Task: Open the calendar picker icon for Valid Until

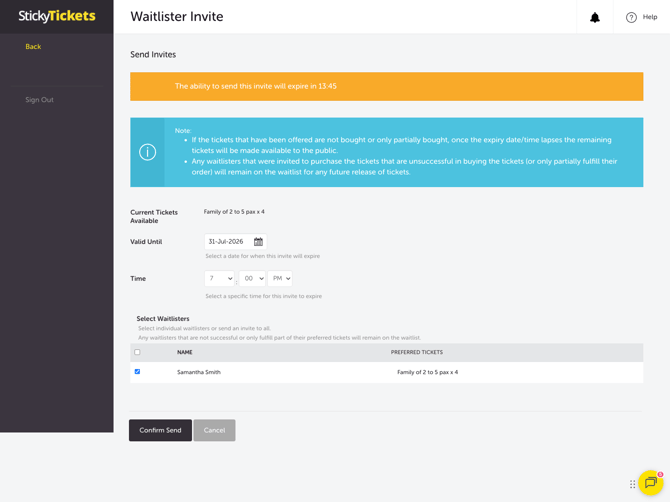Action: point(258,242)
